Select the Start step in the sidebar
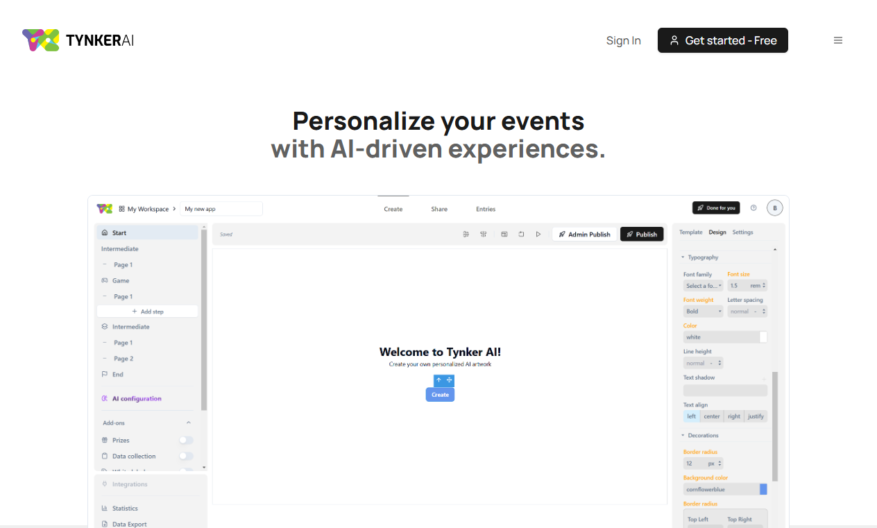The width and height of the screenshot is (877, 528). (x=148, y=233)
